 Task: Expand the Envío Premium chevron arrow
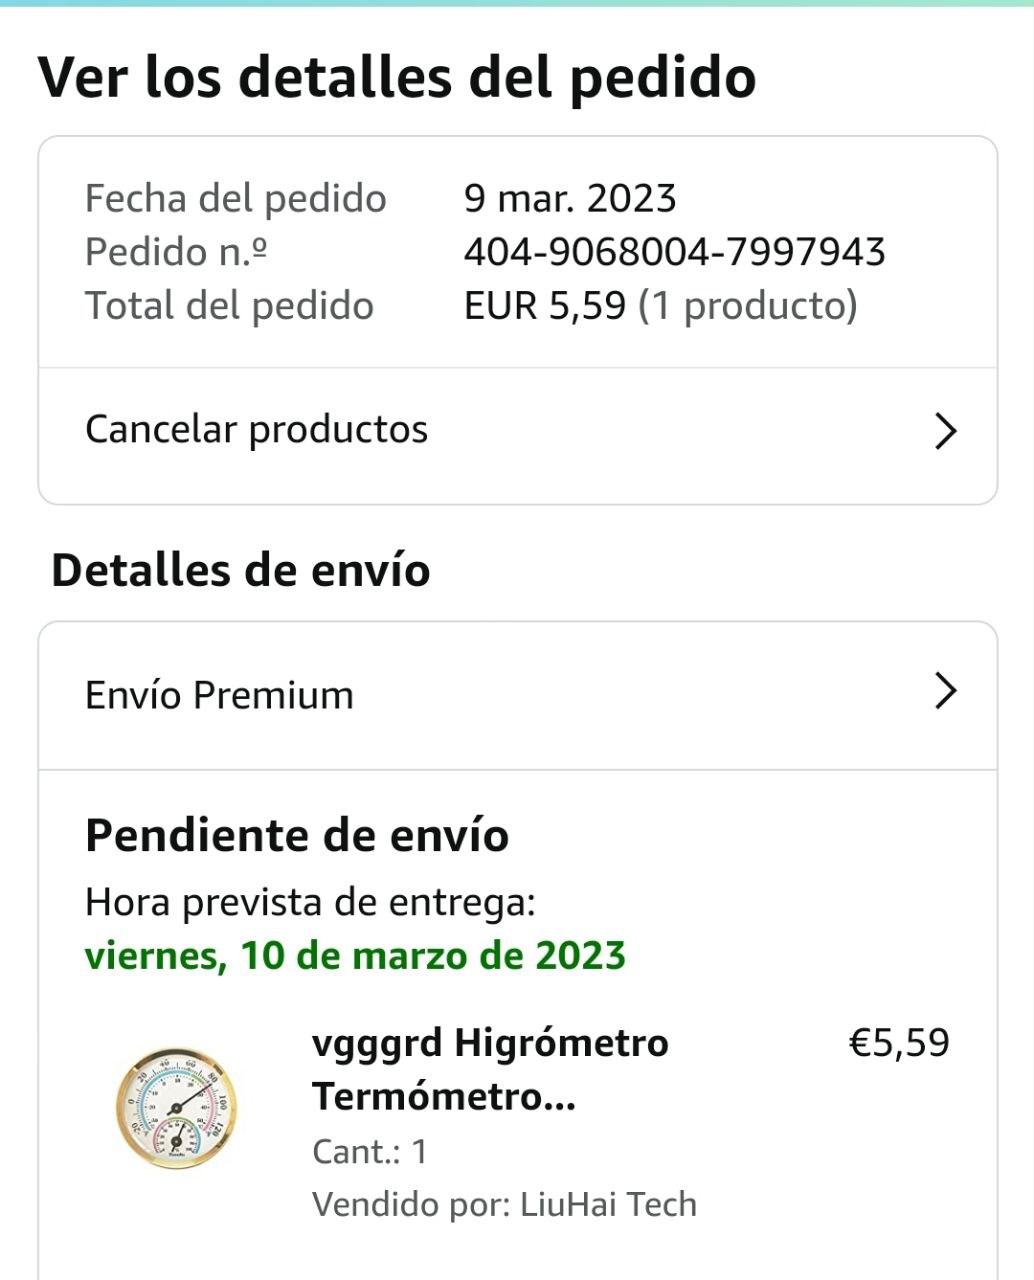click(x=945, y=691)
